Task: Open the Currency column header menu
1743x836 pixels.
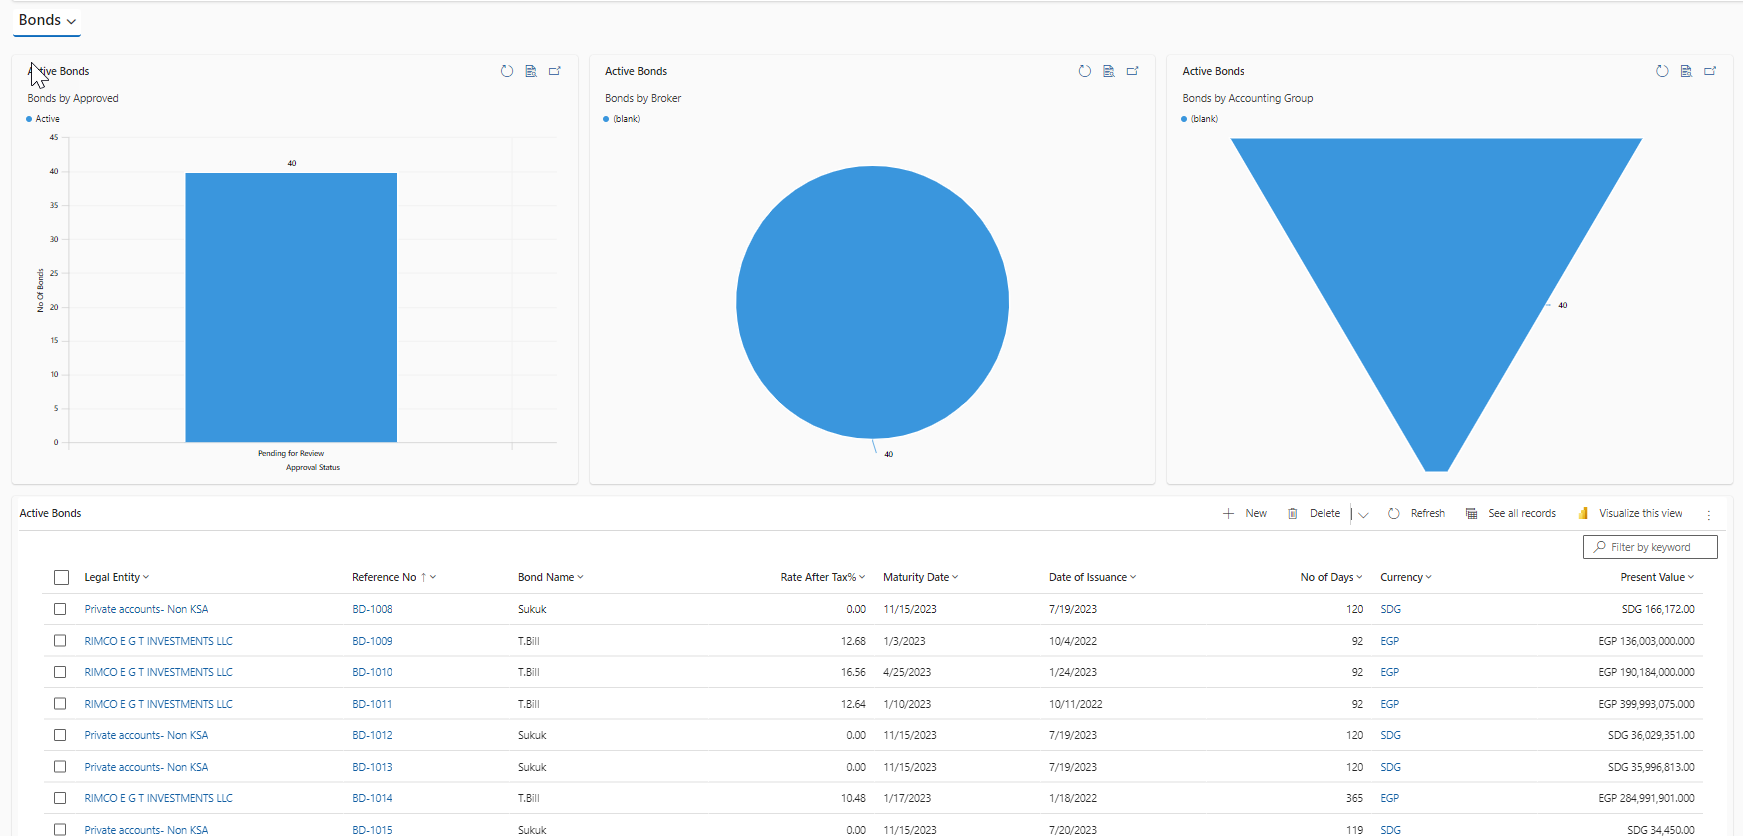Action: pyautogui.click(x=1405, y=578)
